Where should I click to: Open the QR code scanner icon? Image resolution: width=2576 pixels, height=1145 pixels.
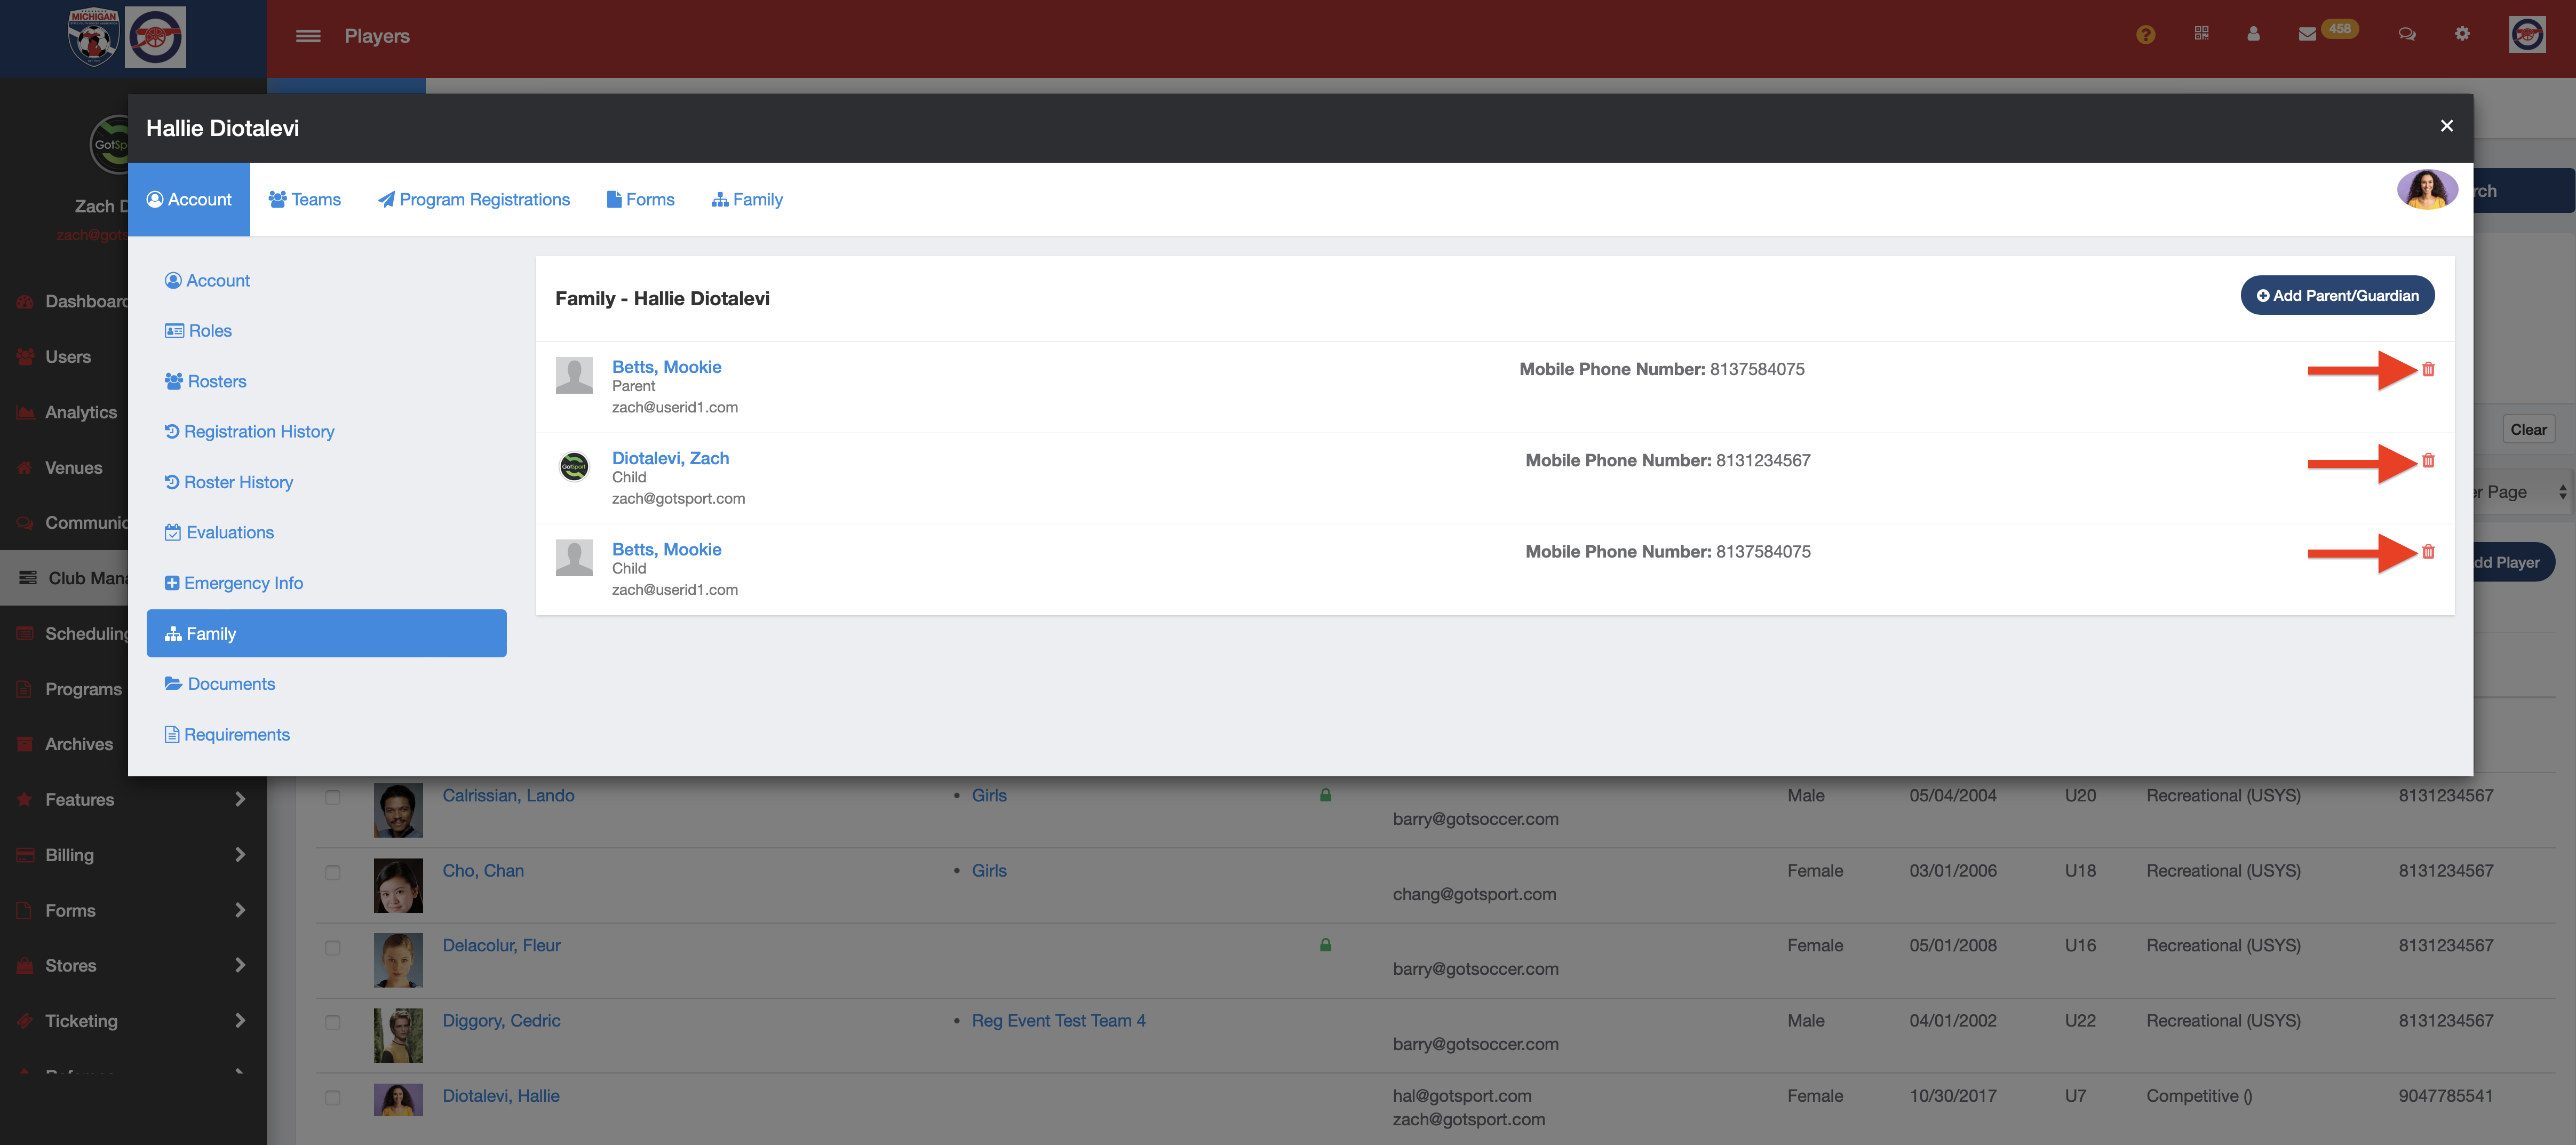[2201, 33]
